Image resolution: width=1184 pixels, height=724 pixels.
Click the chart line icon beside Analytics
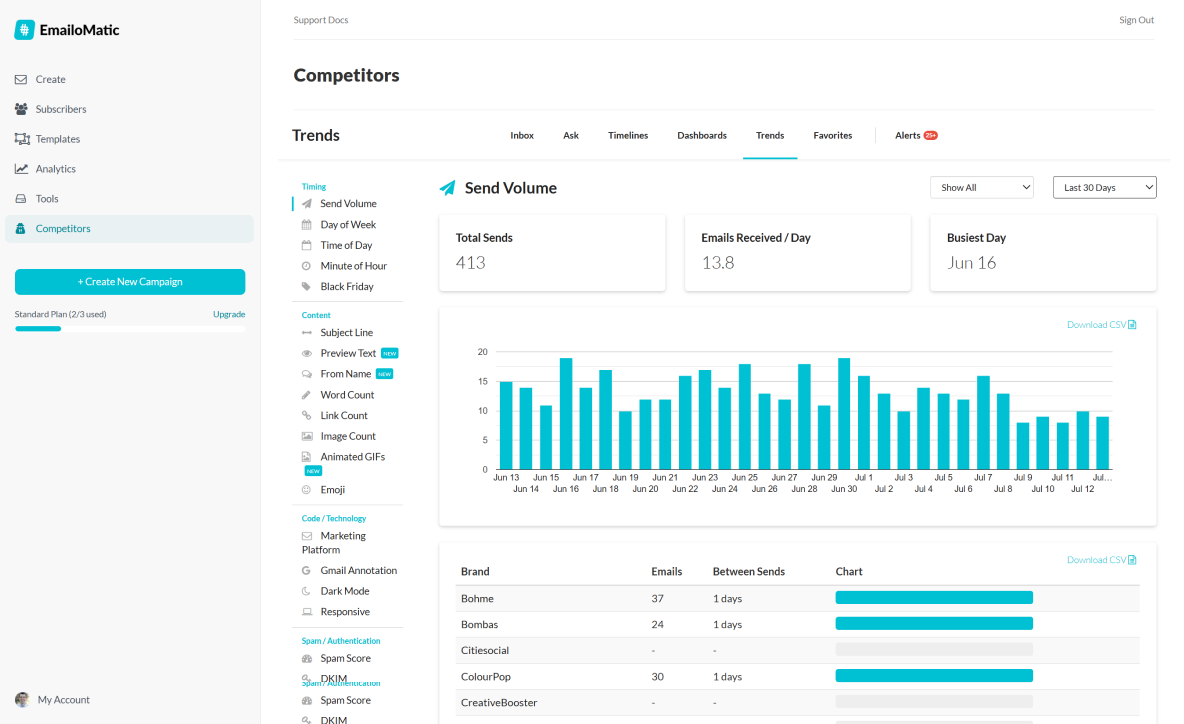21,169
